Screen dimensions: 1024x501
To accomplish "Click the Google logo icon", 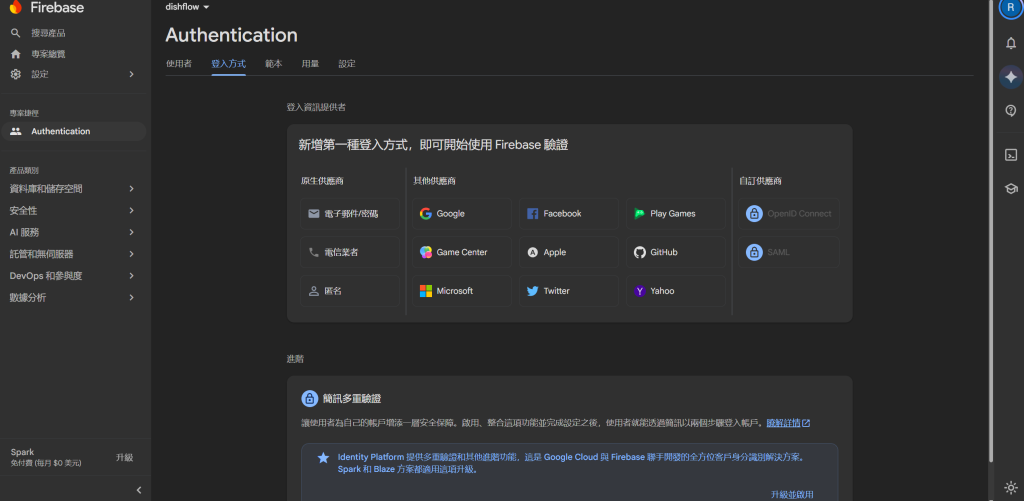I will click(x=426, y=214).
